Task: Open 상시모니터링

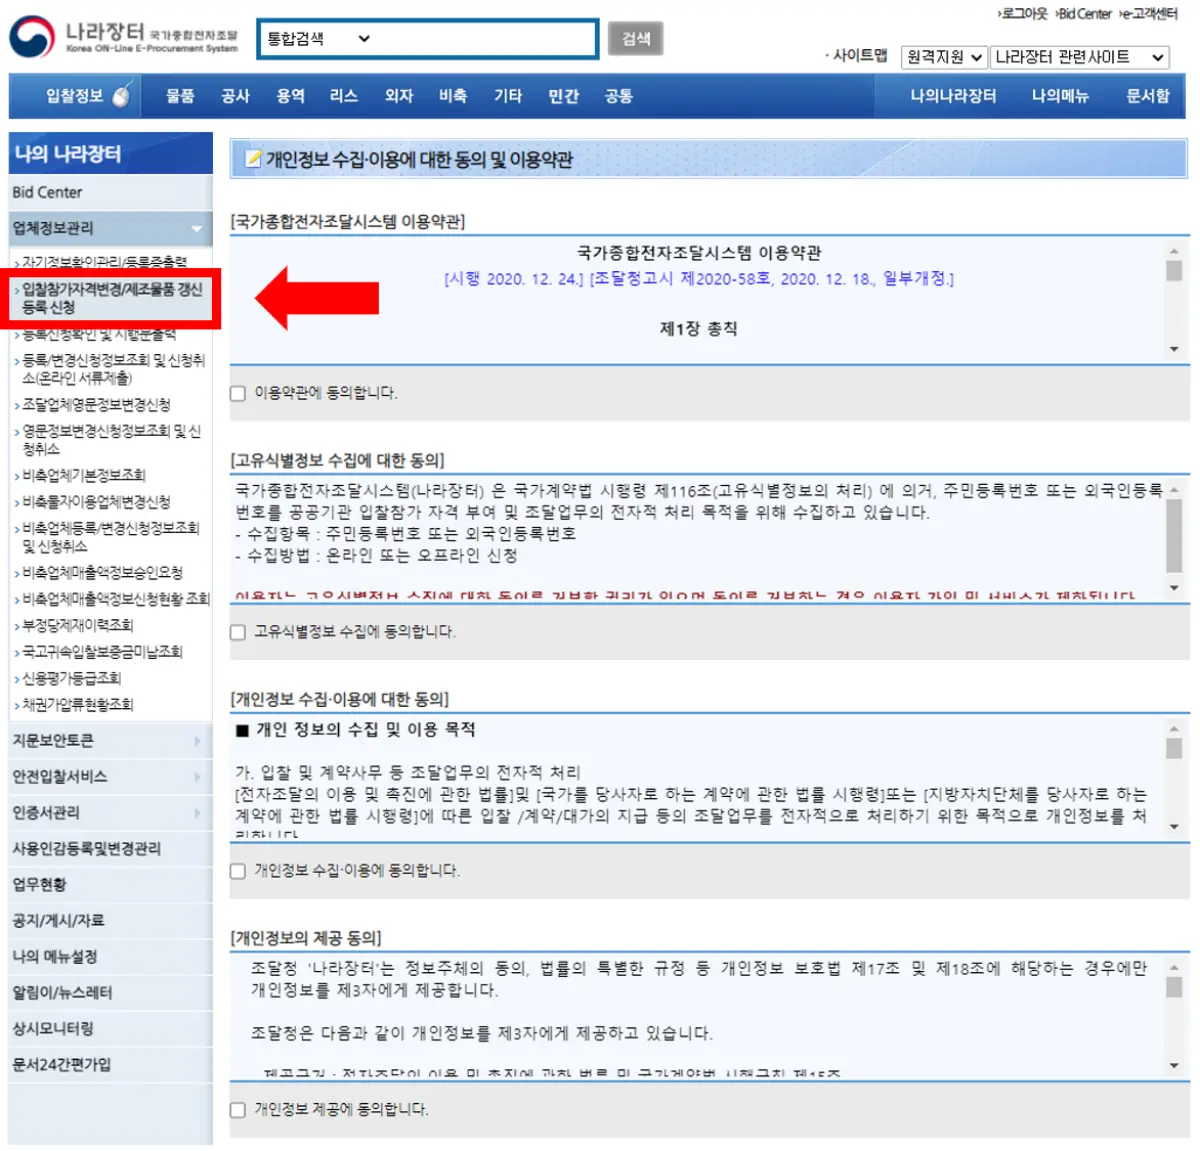Action: [110, 1029]
